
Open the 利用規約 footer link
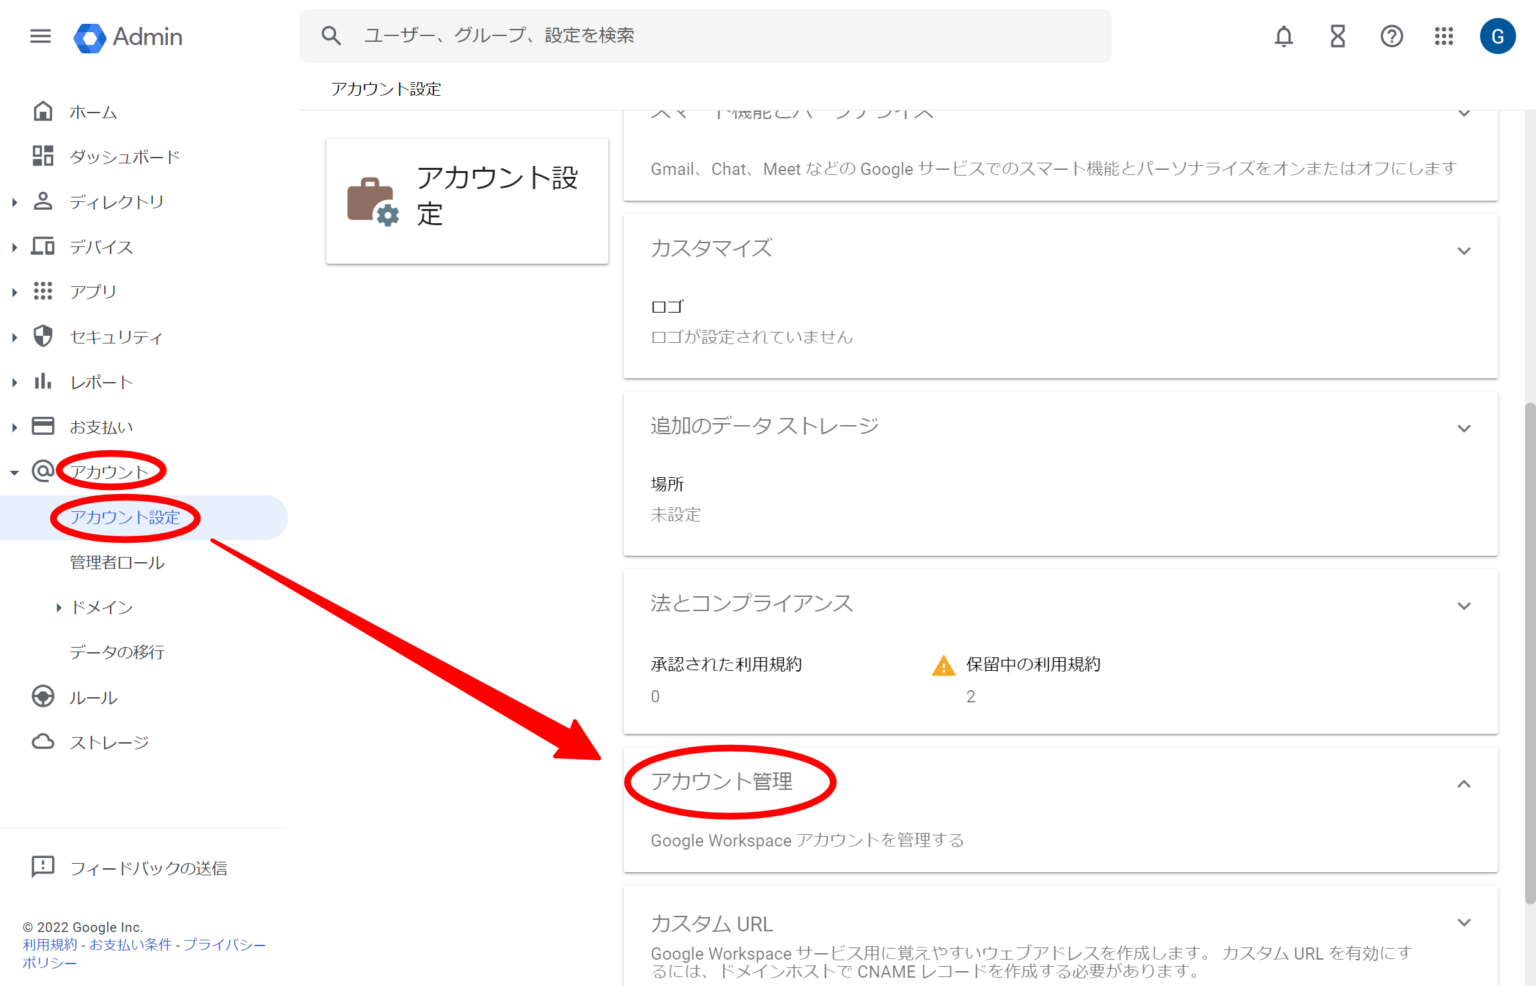tap(49, 945)
